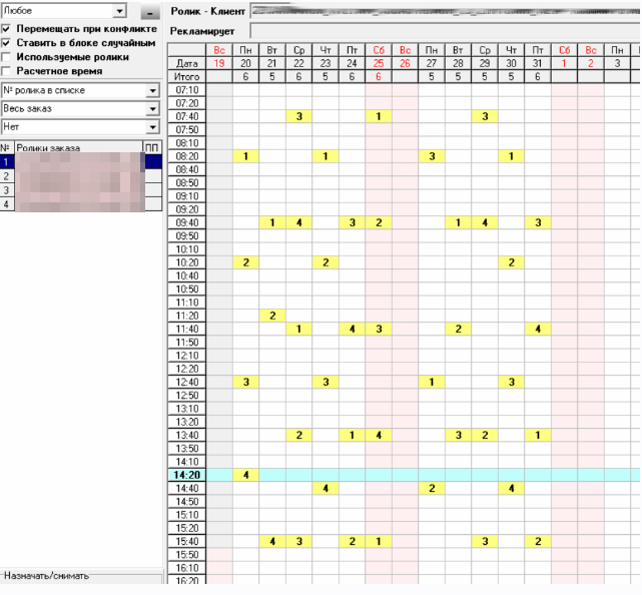This screenshot has width=642, height=595.
Task: Enable 'Расчетное время' checkbox
Action: point(6,71)
